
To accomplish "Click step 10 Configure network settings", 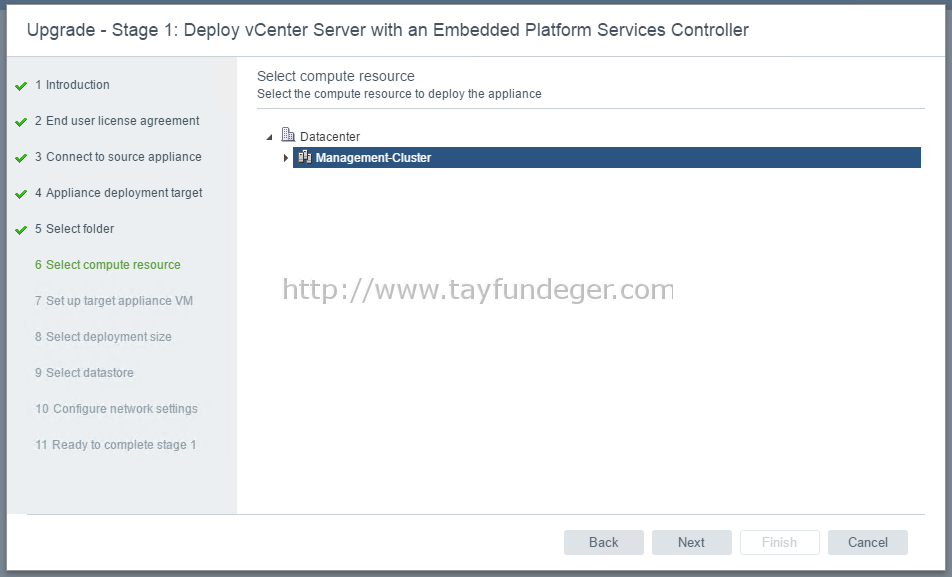I will (x=116, y=409).
